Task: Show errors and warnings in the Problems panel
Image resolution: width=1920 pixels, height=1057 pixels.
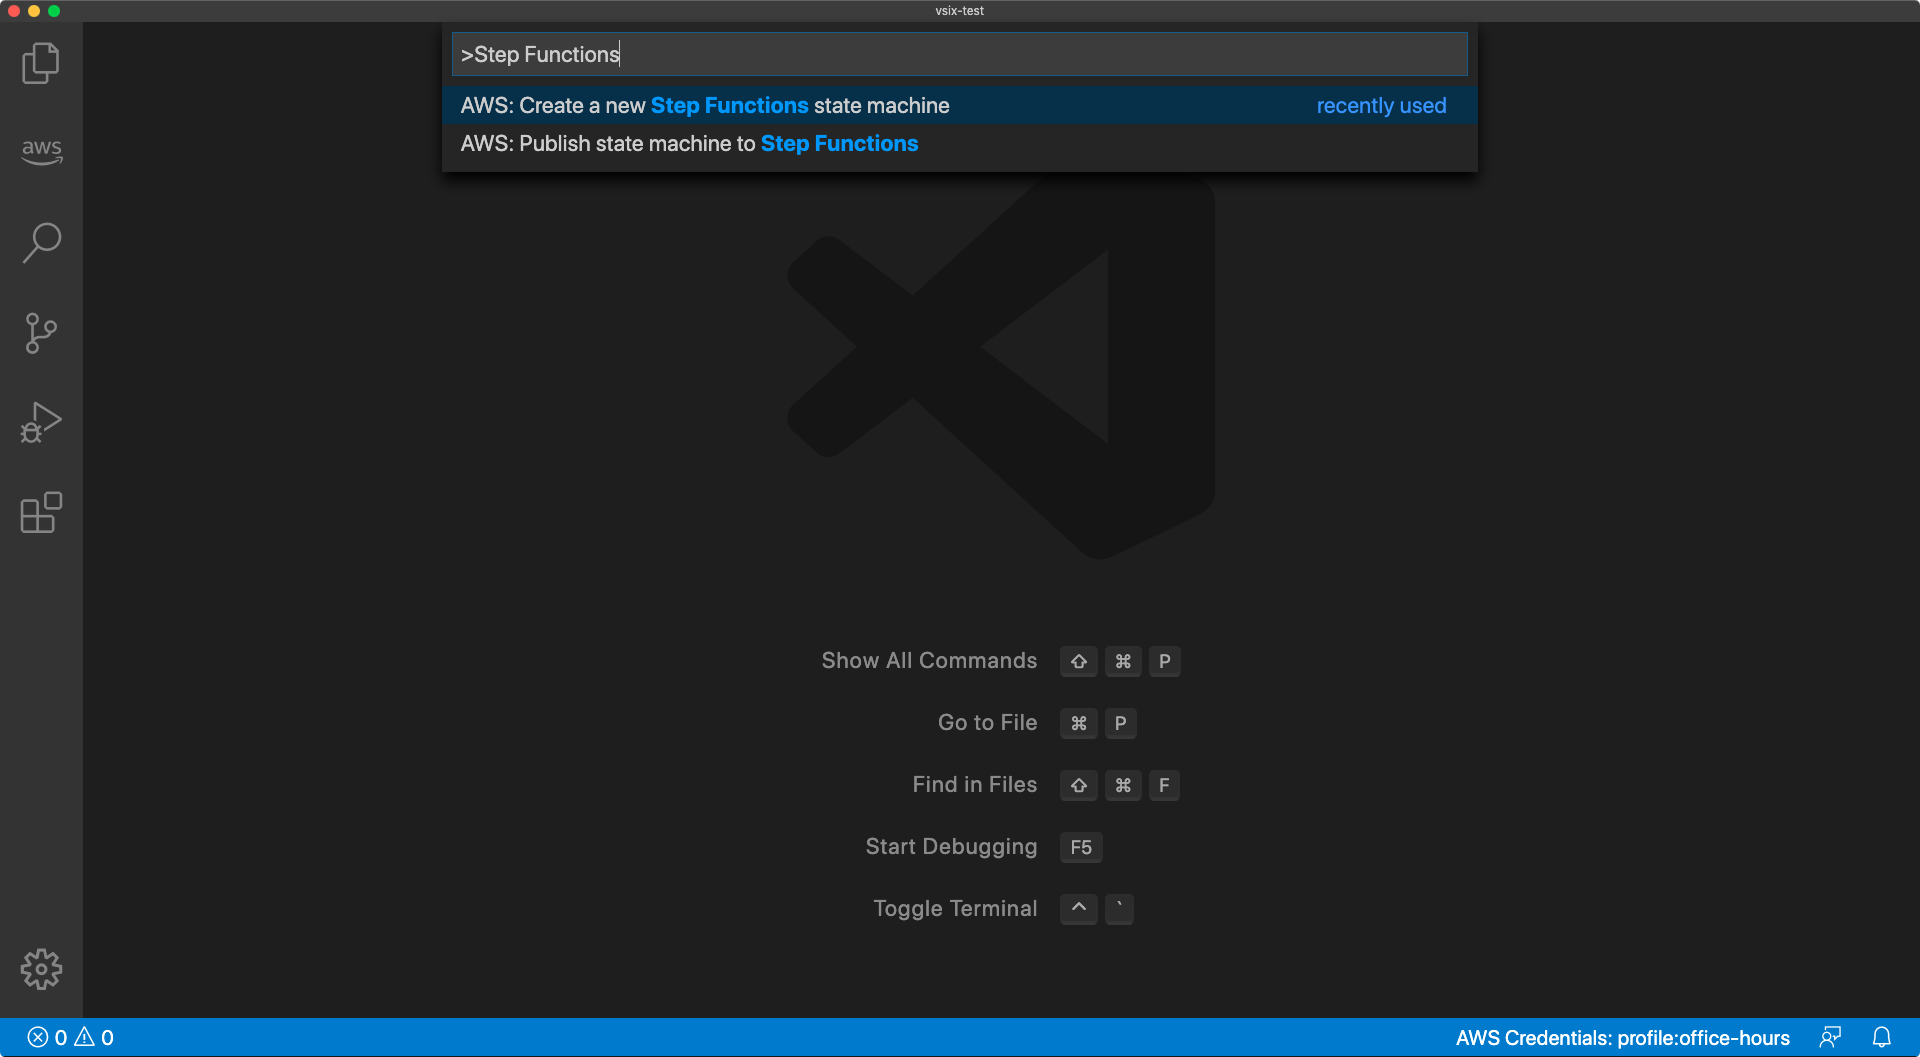Action: 71,1037
